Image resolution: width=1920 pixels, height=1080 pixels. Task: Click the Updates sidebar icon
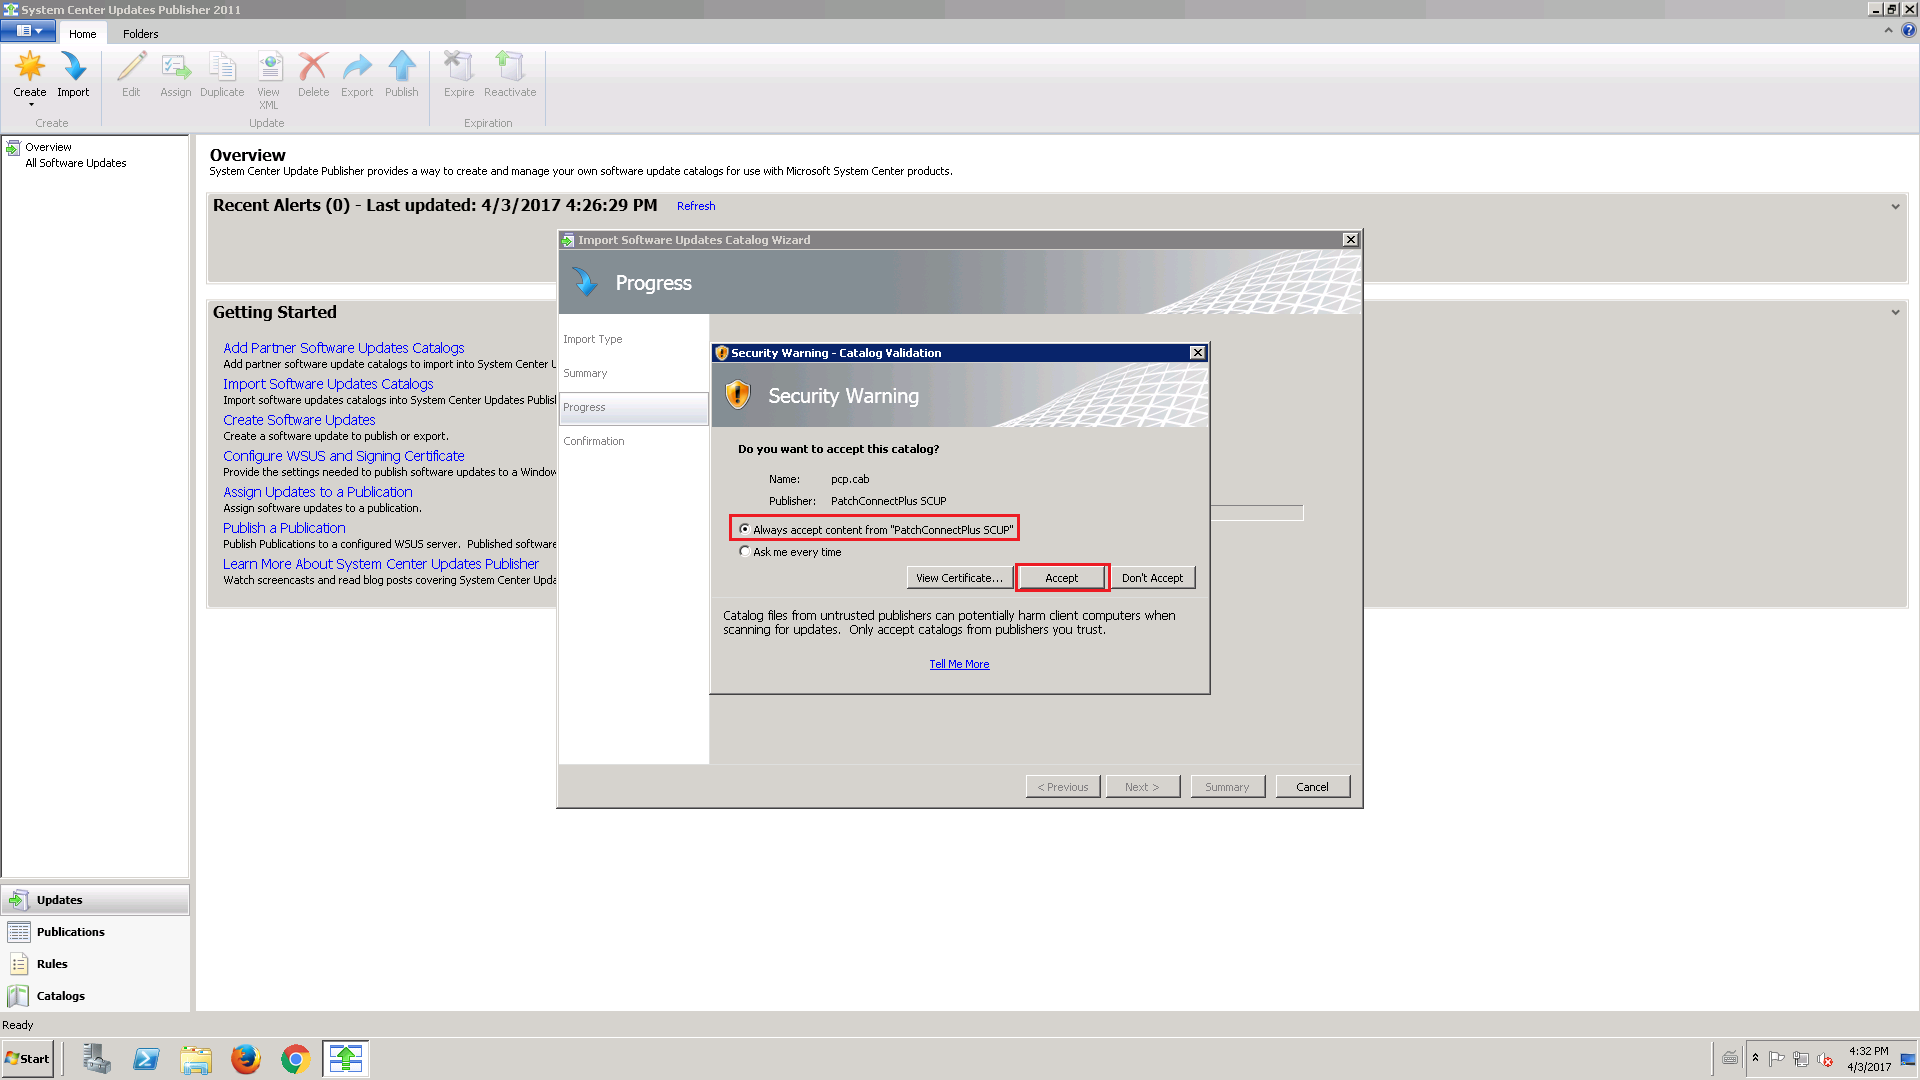18,899
